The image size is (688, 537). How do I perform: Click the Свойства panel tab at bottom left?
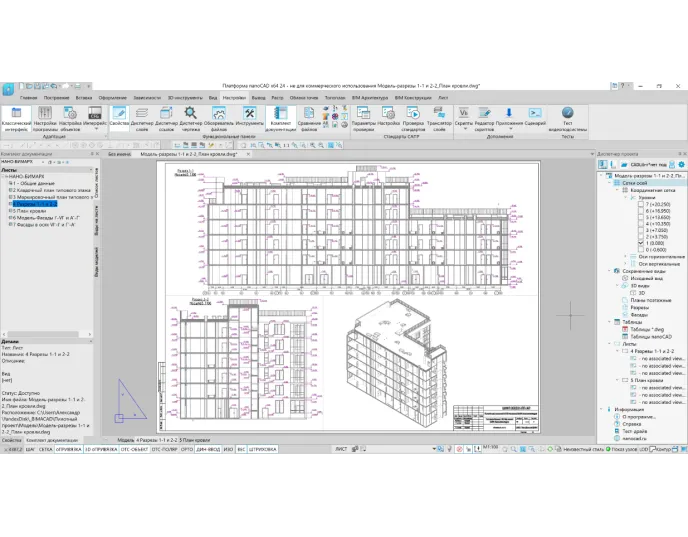click(11, 440)
